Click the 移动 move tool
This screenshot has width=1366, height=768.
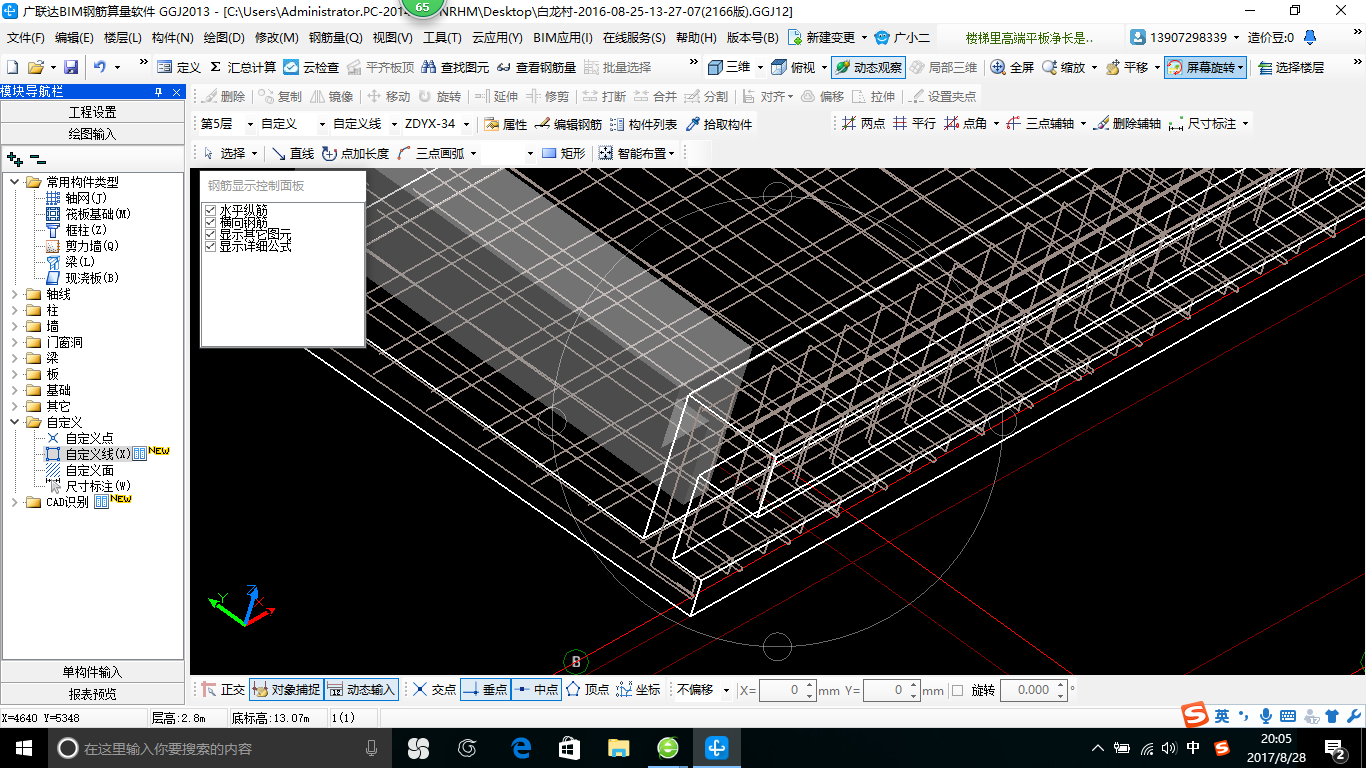(x=388, y=96)
